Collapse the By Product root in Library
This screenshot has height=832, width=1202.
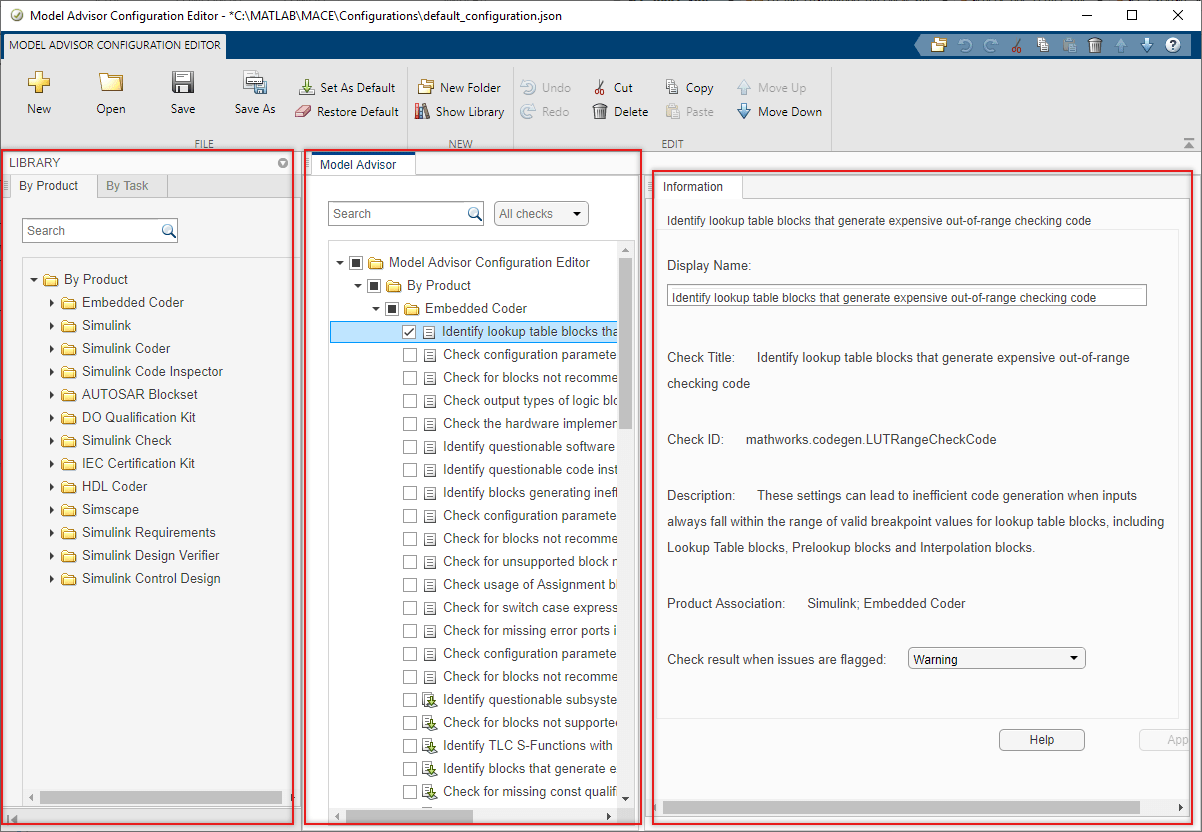[x=34, y=280]
